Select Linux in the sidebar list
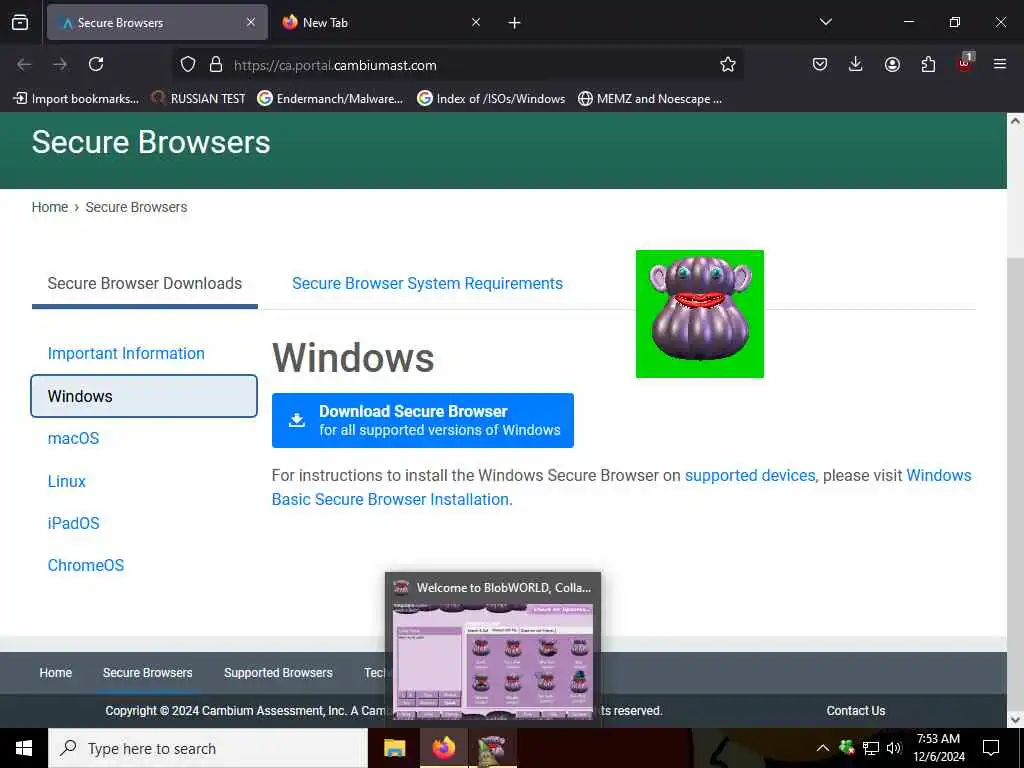Image resolution: width=1024 pixels, height=768 pixels. tap(67, 481)
